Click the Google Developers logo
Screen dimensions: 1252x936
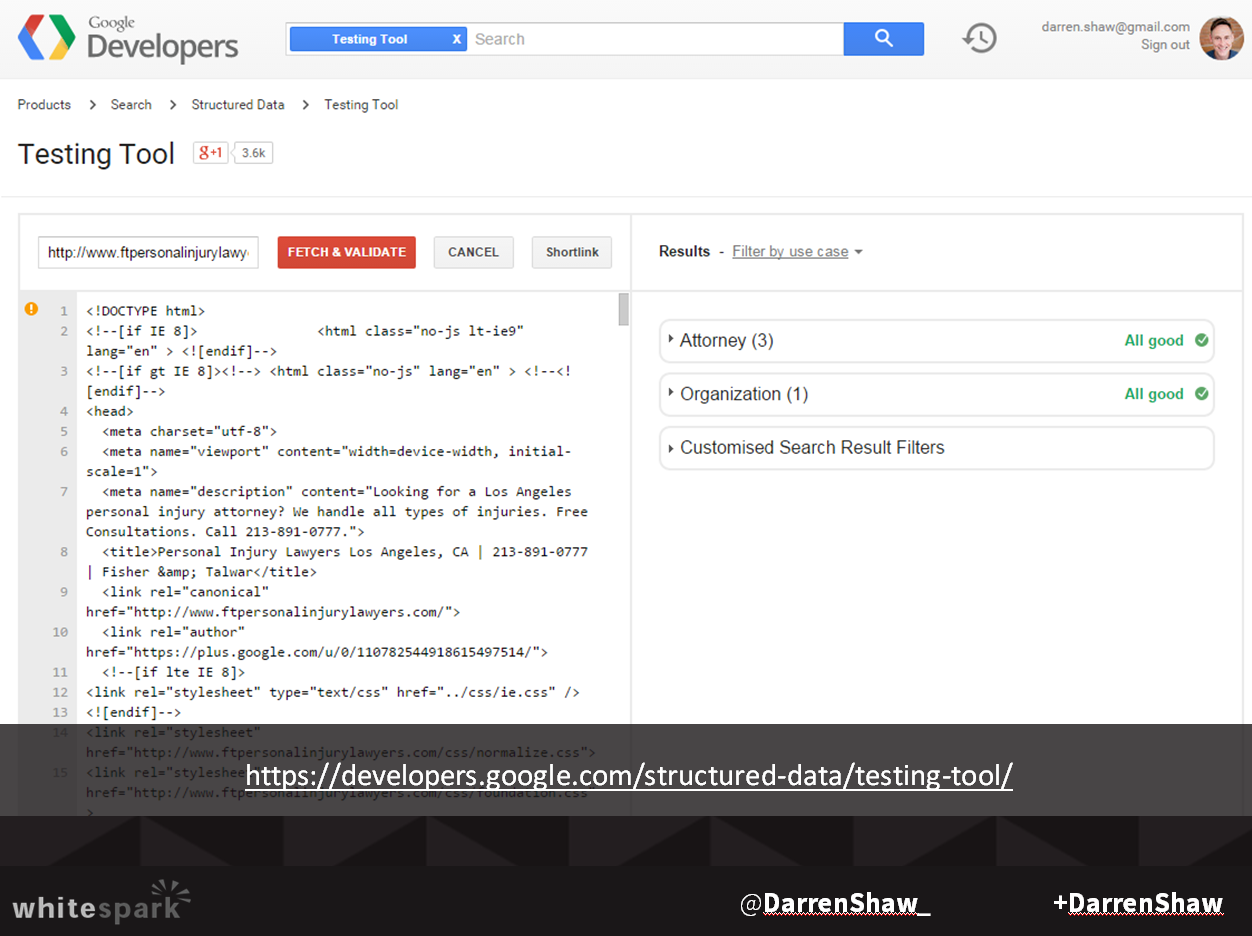tap(128, 39)
